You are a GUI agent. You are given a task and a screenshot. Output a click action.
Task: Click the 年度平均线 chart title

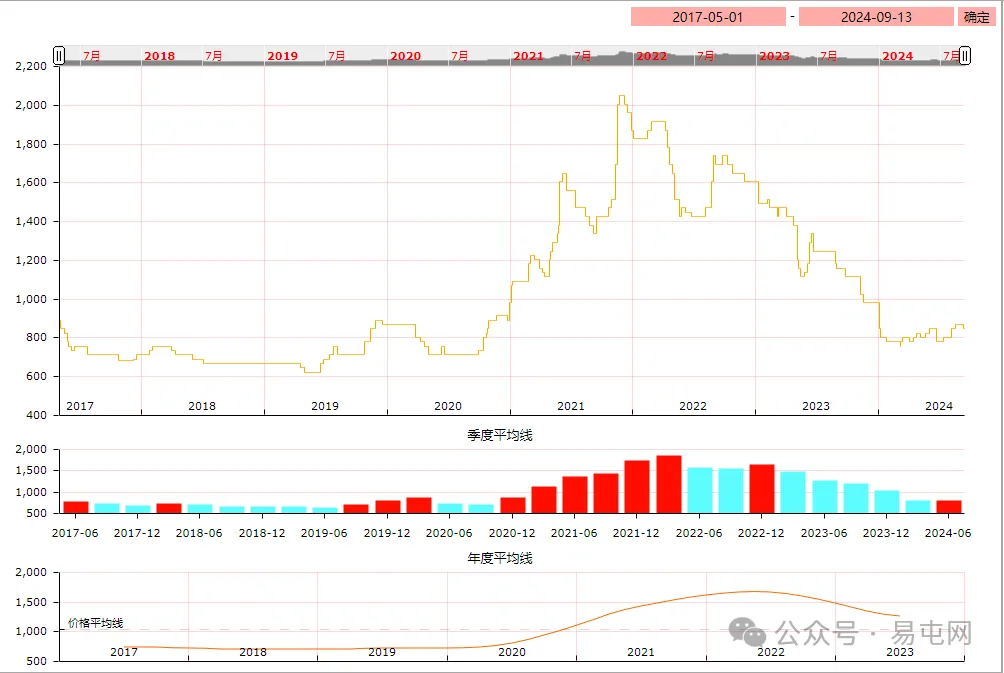[x=500, y=558]
